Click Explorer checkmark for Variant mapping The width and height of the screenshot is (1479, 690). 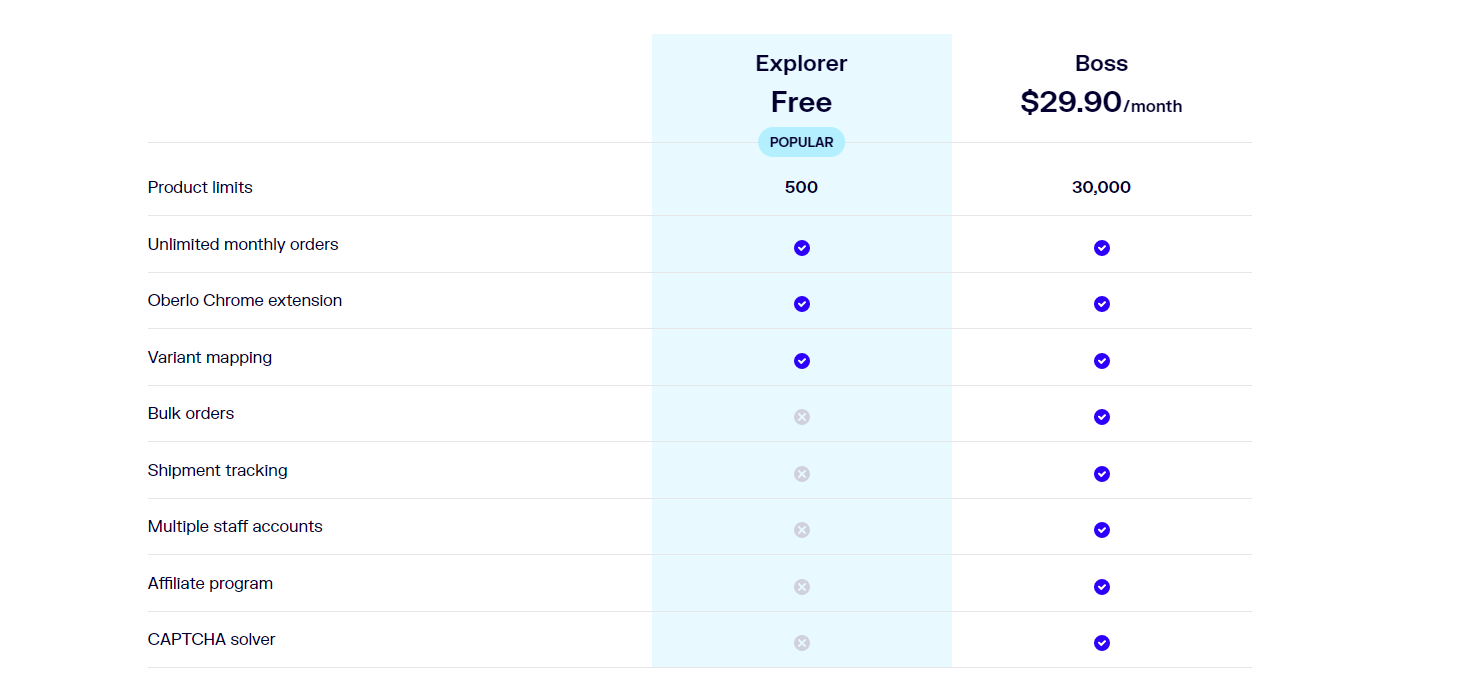point(802,361)
